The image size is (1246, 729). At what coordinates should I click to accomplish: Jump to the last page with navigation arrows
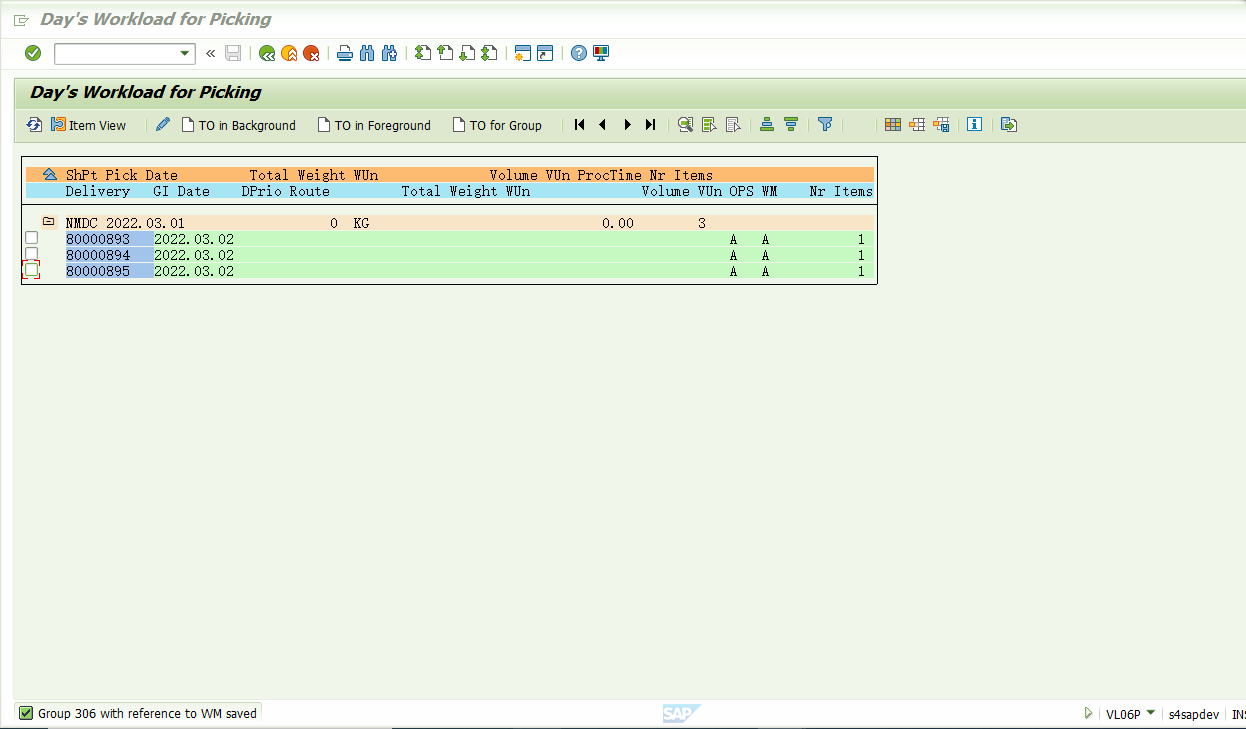[x=650, y=124]
